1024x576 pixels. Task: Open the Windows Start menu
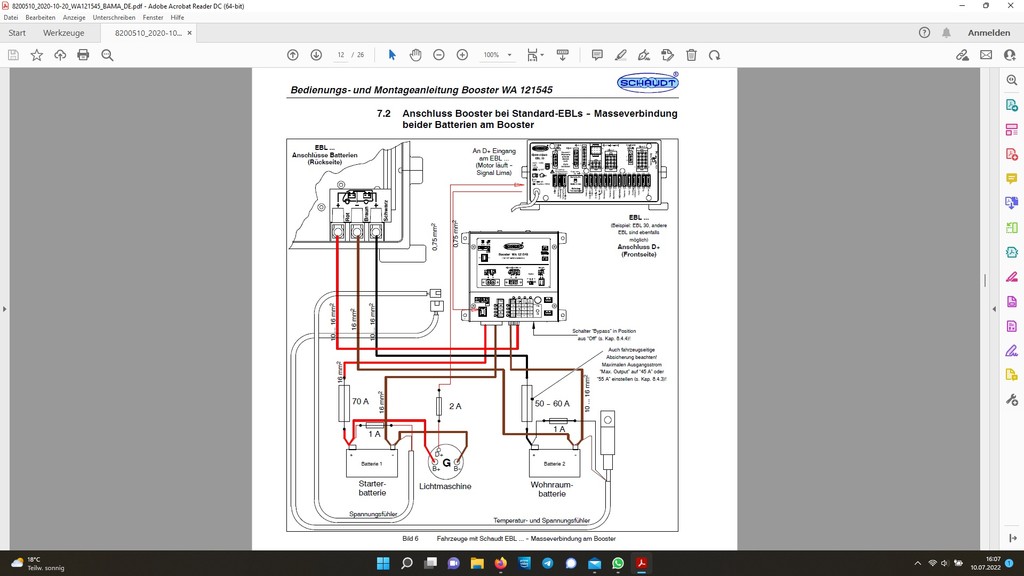click(x=383, y=563)
